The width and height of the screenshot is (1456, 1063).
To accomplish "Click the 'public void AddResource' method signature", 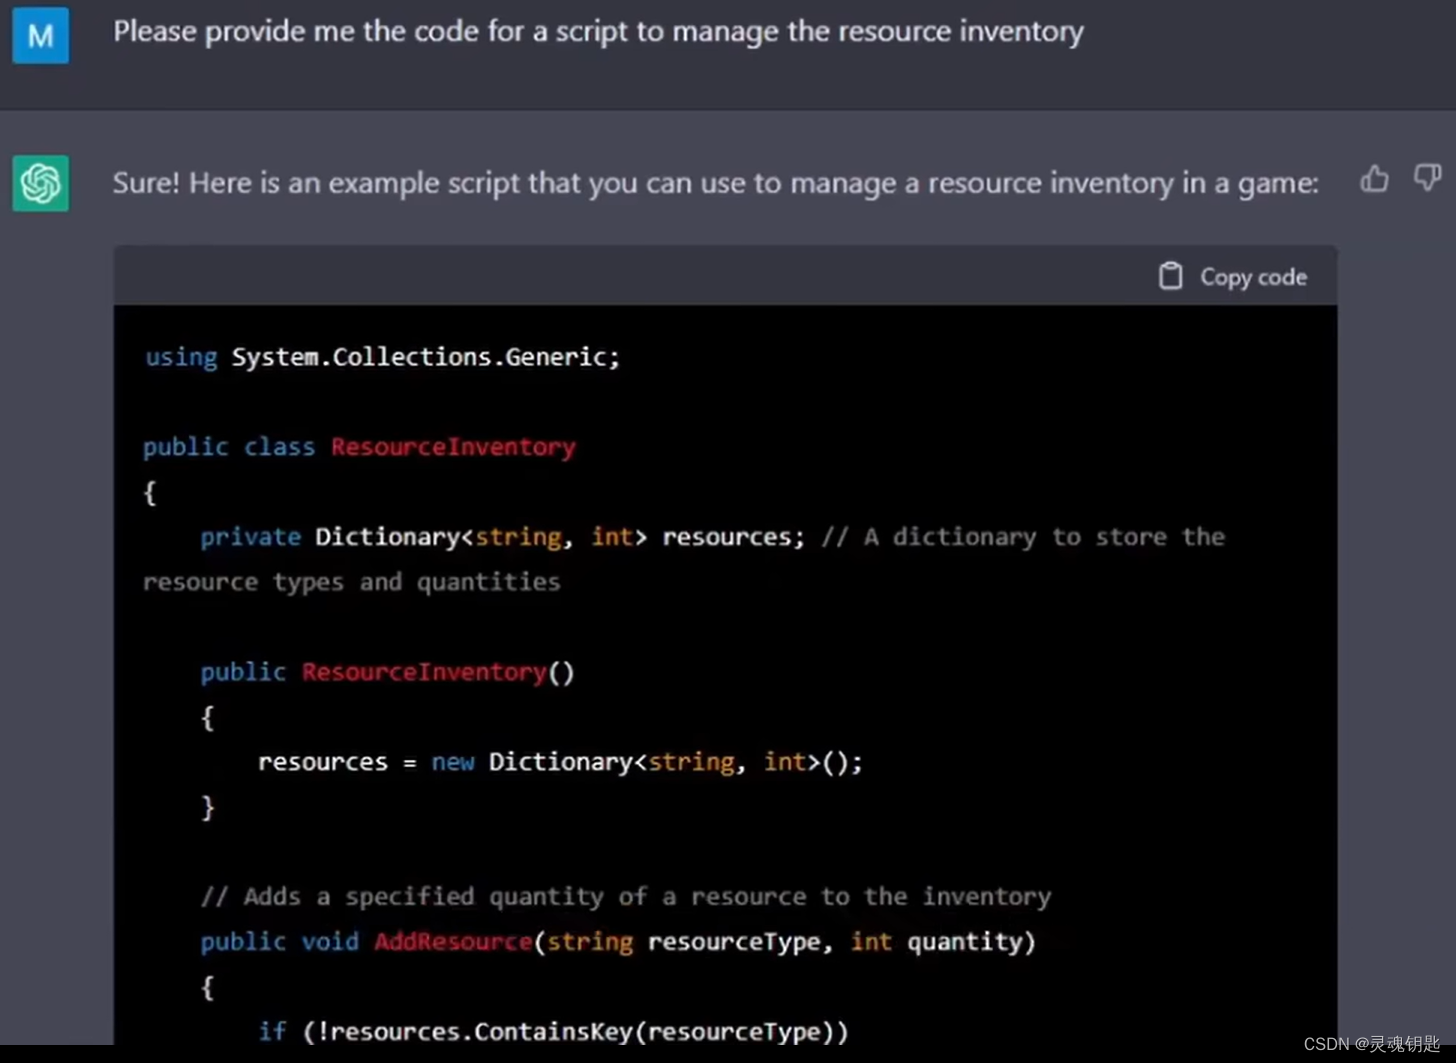I will click(618, 942).
